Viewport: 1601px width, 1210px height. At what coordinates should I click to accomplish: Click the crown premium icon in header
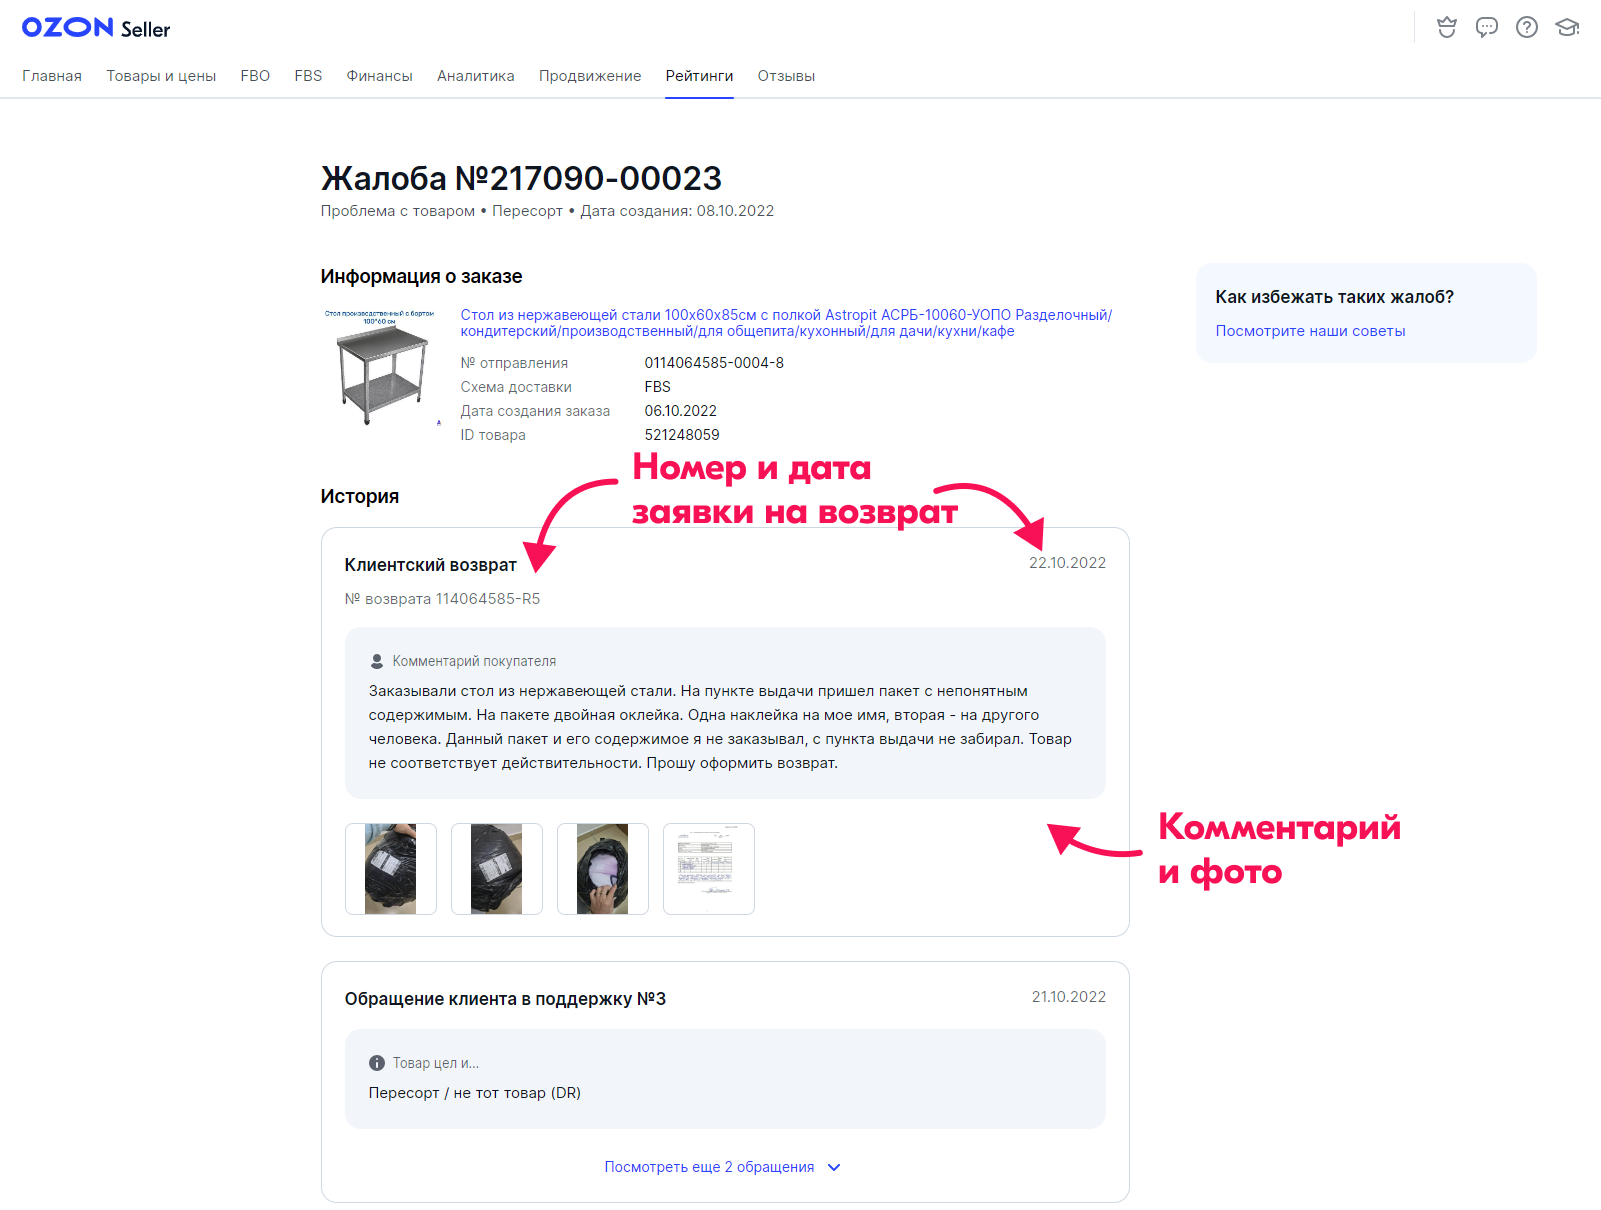[x=1446, y=27]
